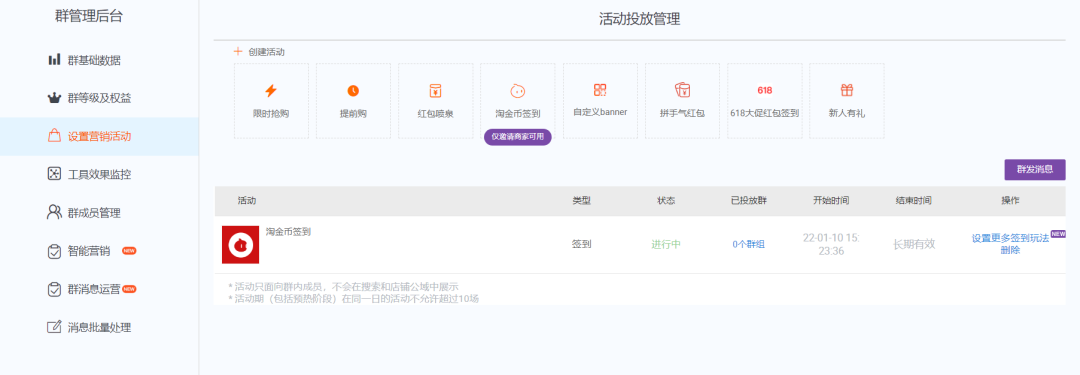
Task: Click the 群管理后台 sidebar title
Action: click(x=89, y=17)
